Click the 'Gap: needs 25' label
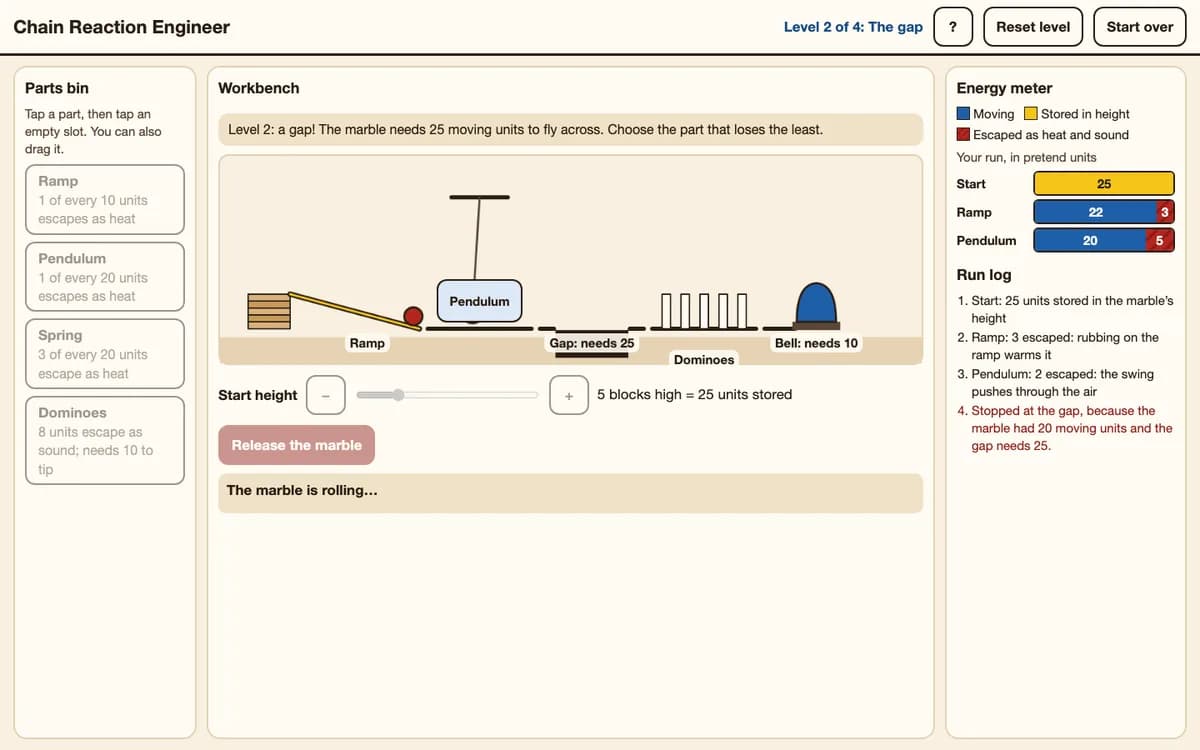Viewport: 1200px width, 750px height. [592, 343]
